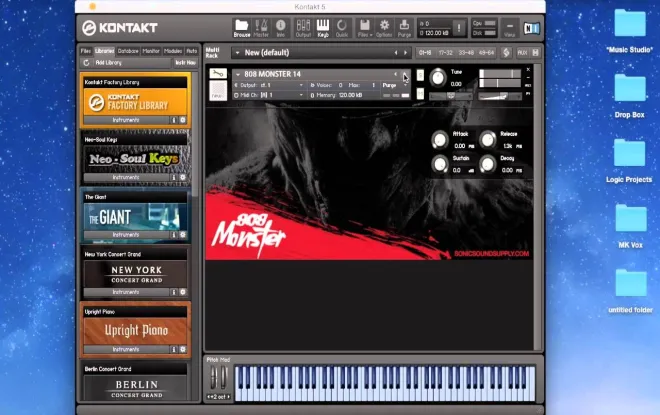The width and height of the screenshot is (660, 415).
Task: Click the +2 oct keyboard transpose control
Action: tap(218, 397)
